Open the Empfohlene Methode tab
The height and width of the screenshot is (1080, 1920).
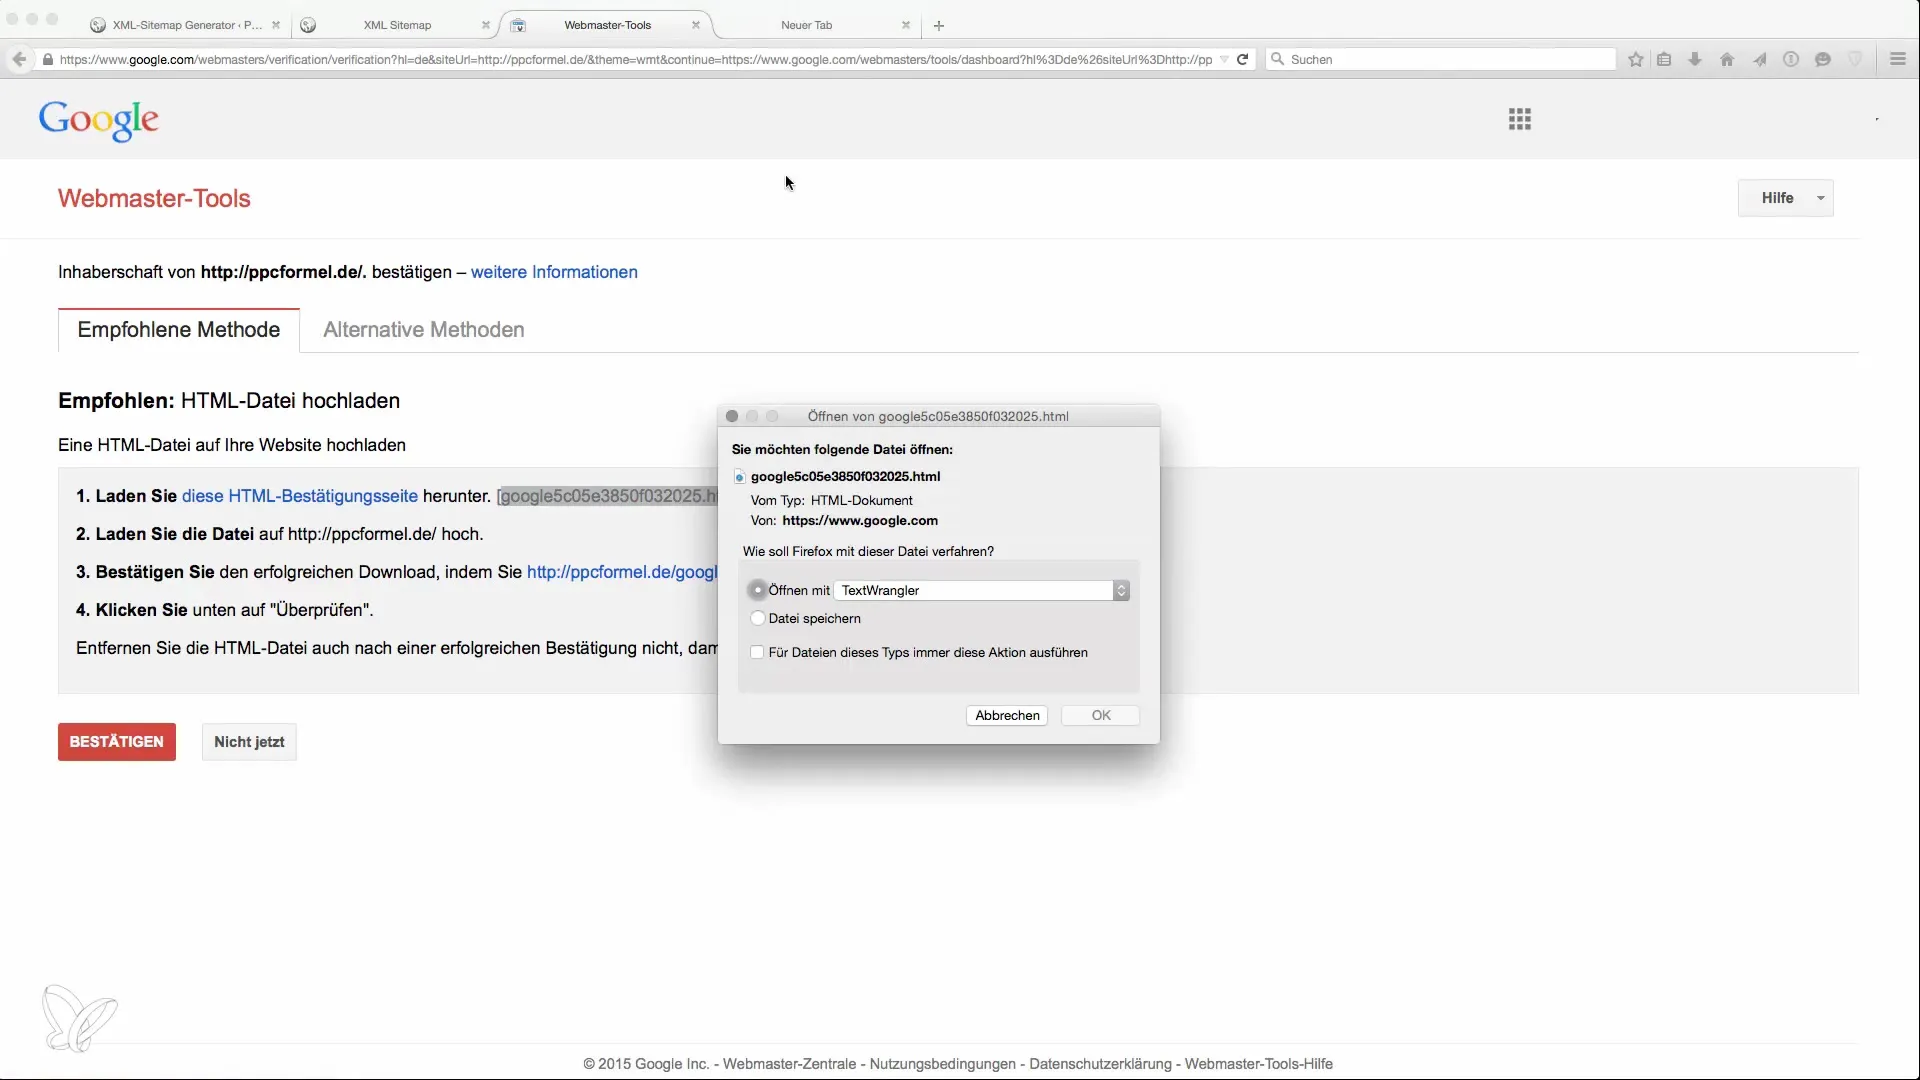tap(179, 330)
